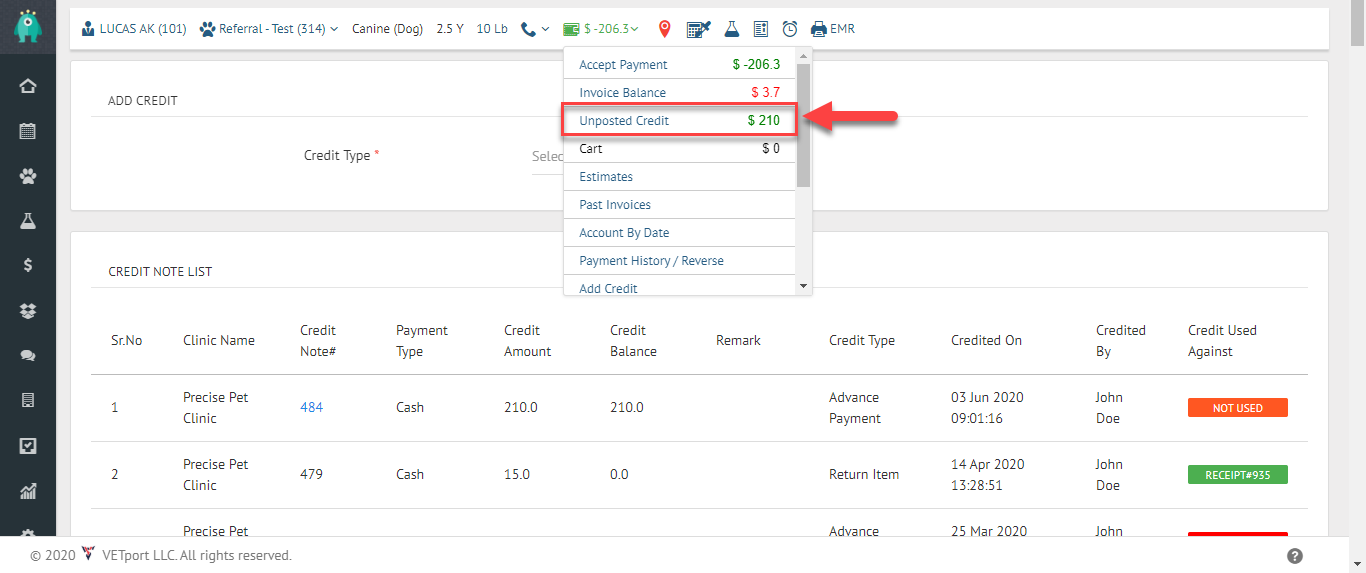Choose Unposted Credit in the menu
This screenshot has height=573, width=1366.
click(680, 120)
